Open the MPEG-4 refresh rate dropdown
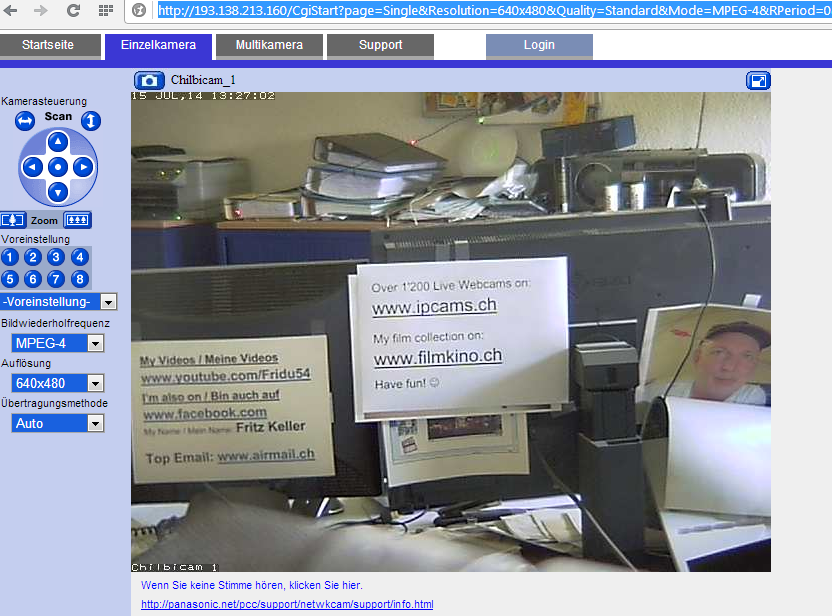 click(58, 343)
